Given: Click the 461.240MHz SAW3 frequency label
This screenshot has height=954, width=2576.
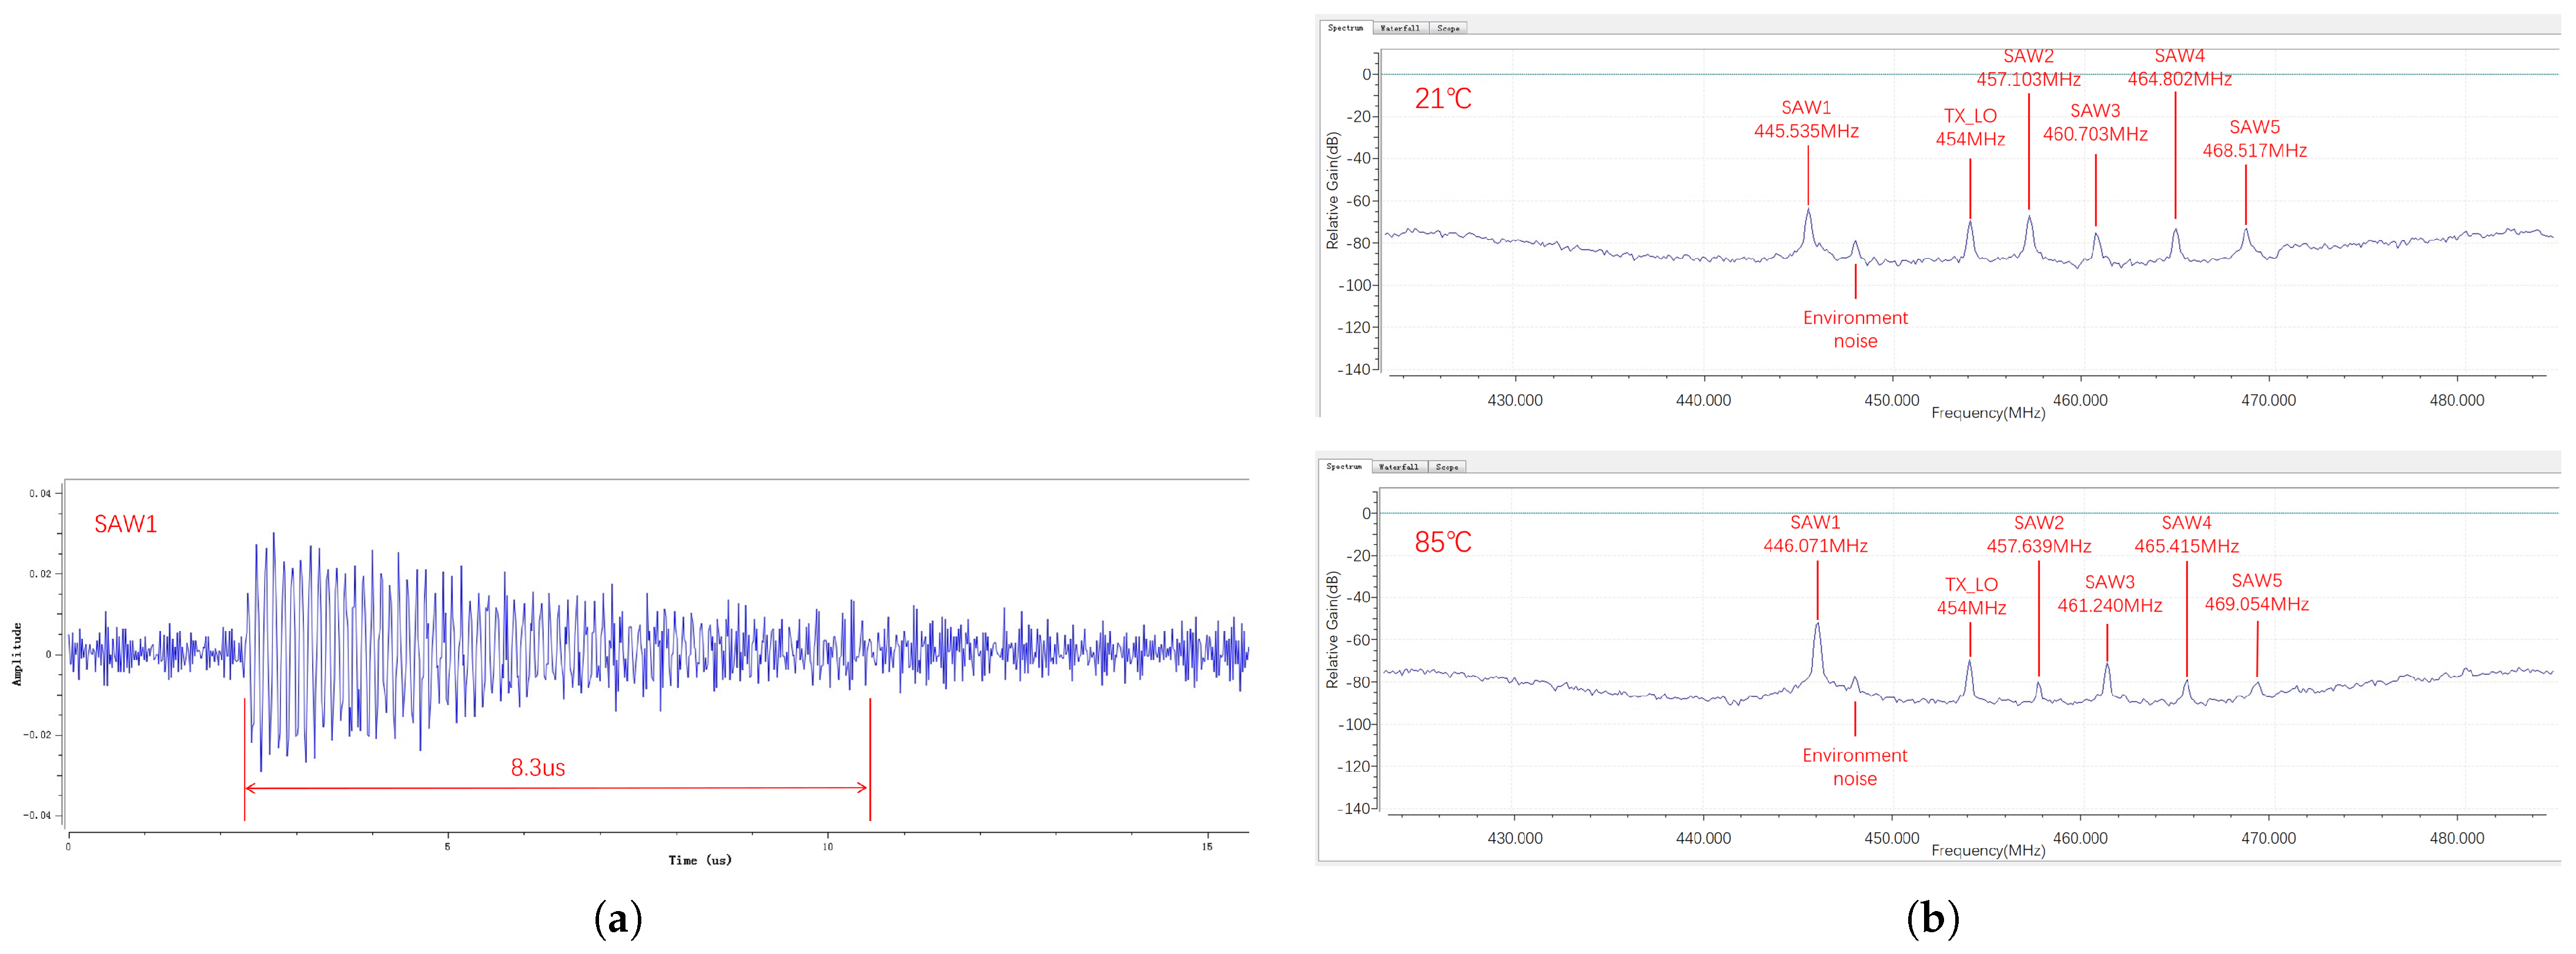Looking at the screenshot, I should 2109,605.
